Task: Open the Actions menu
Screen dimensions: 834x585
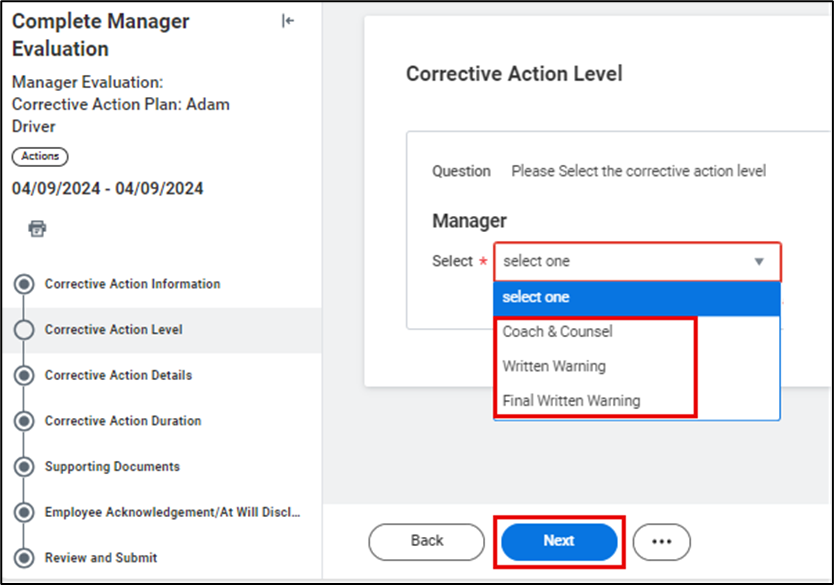Action: [39, 156]
